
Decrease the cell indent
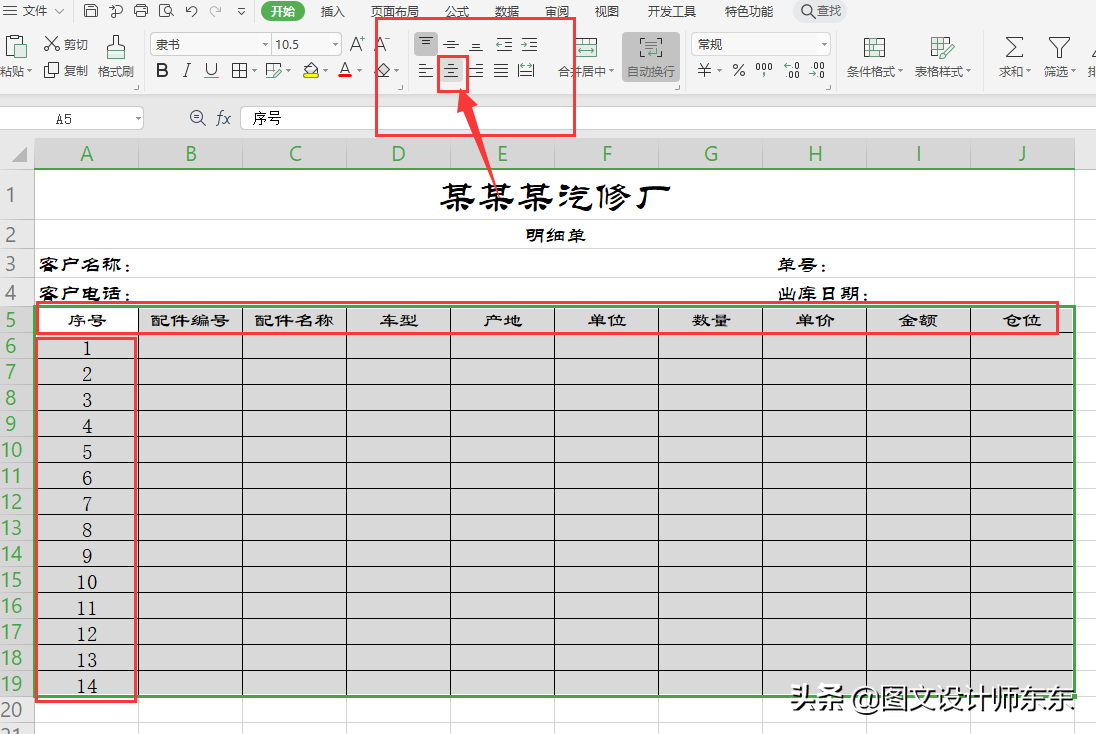(504, 45)
